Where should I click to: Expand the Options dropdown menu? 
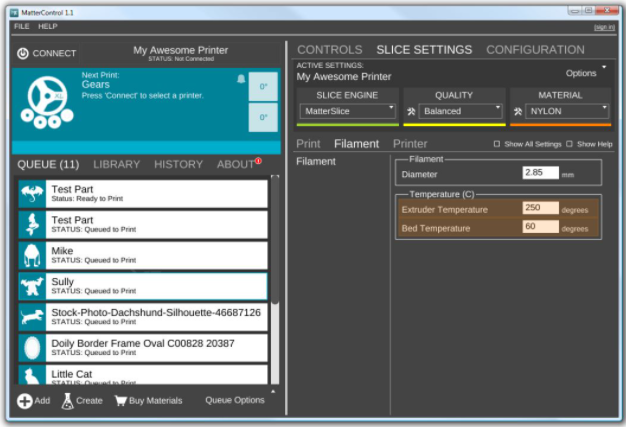point(586,73)
